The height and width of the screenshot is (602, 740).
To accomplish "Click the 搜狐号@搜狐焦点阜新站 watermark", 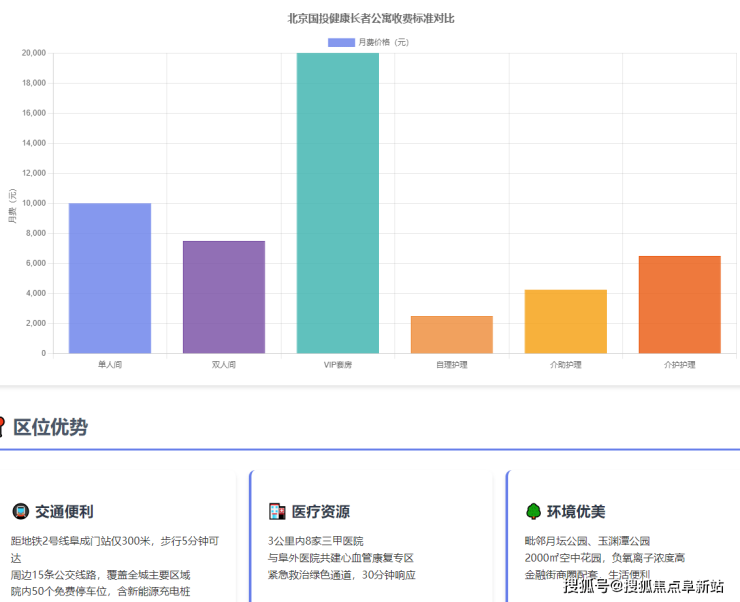I will click(x=643, y=586).
